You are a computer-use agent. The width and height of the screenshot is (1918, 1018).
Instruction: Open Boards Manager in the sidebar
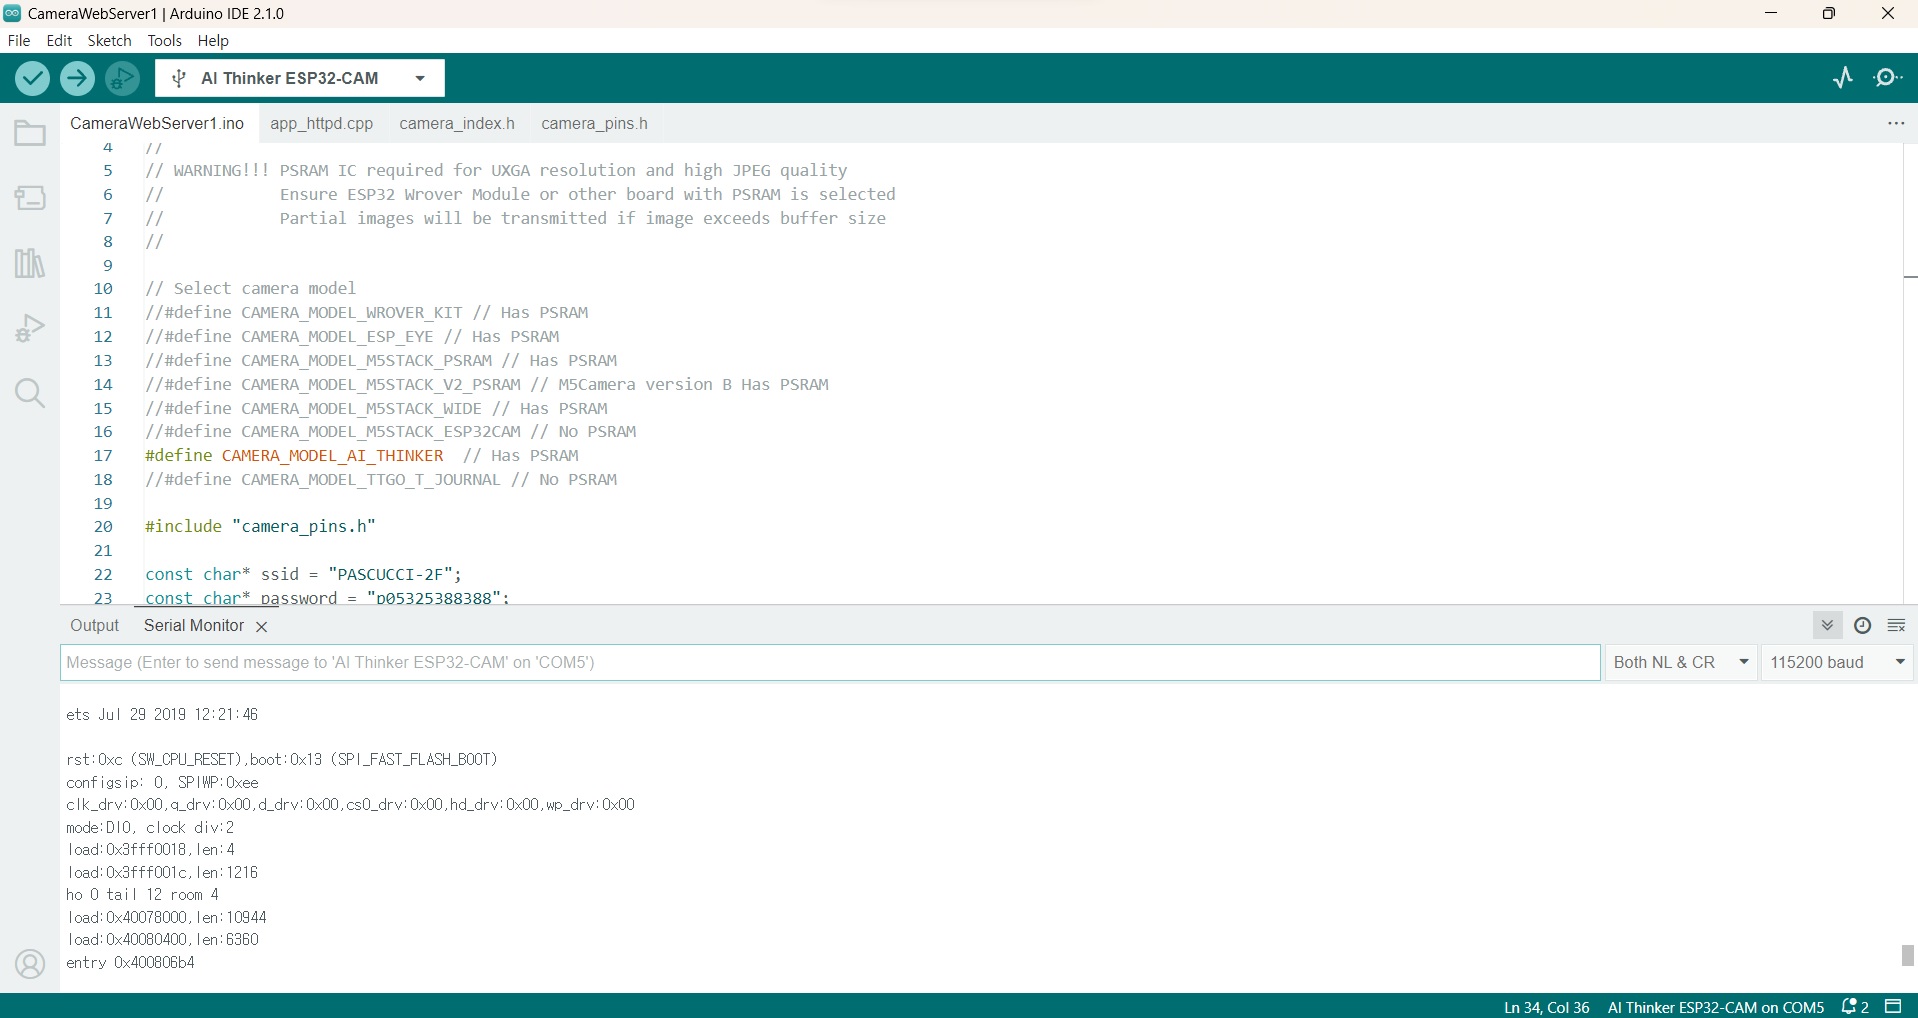pos(30,198)
